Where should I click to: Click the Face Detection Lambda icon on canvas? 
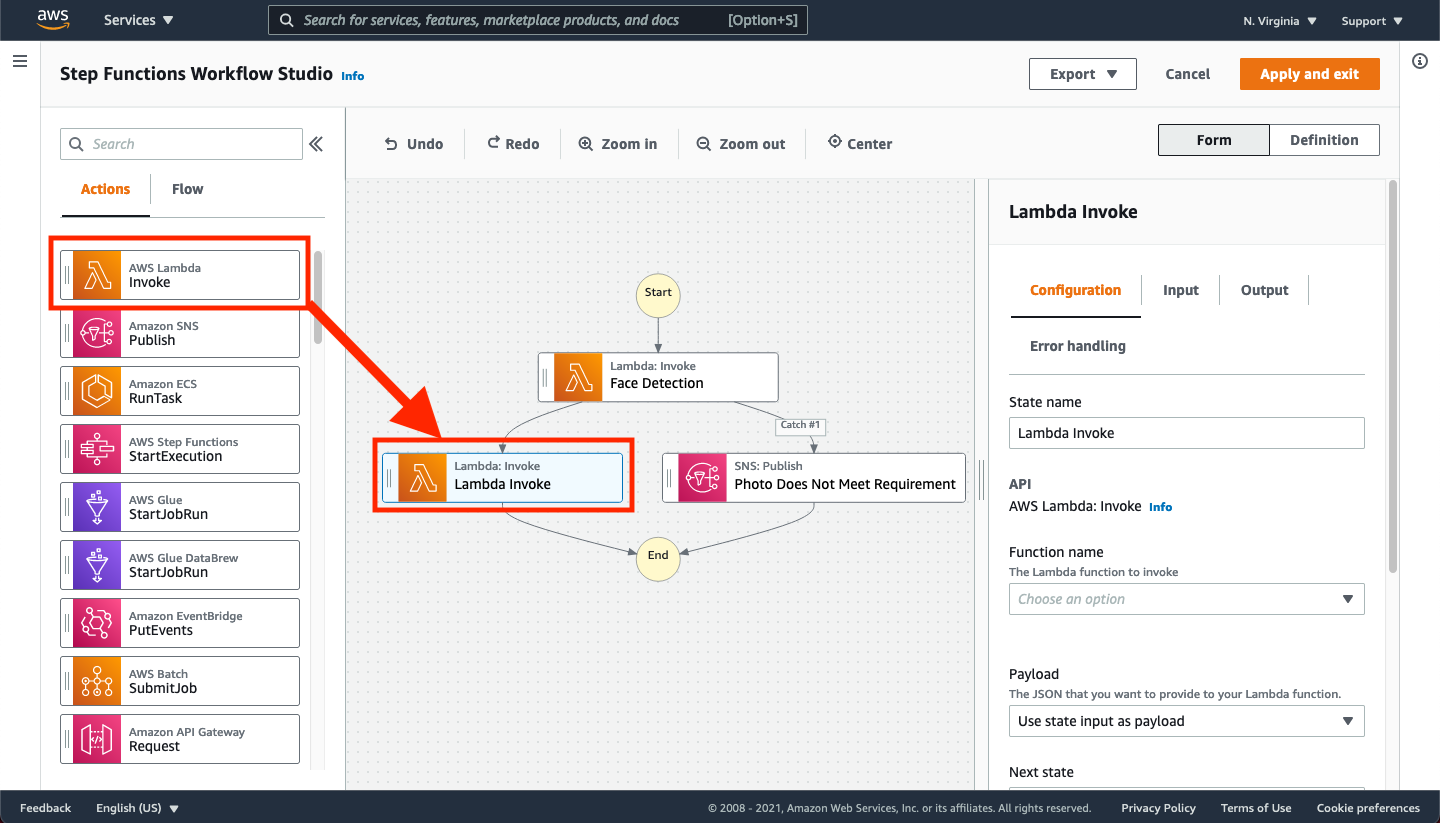[x=578, y=377]
